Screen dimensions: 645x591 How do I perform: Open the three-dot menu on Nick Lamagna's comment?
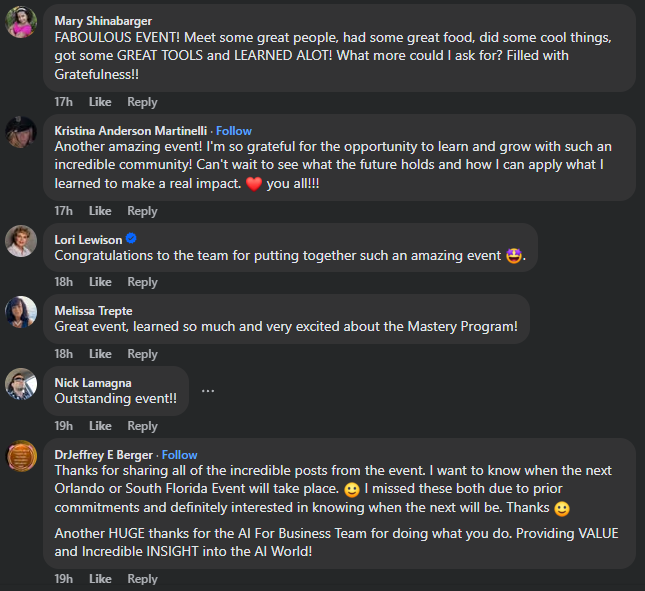click(208, 390)
